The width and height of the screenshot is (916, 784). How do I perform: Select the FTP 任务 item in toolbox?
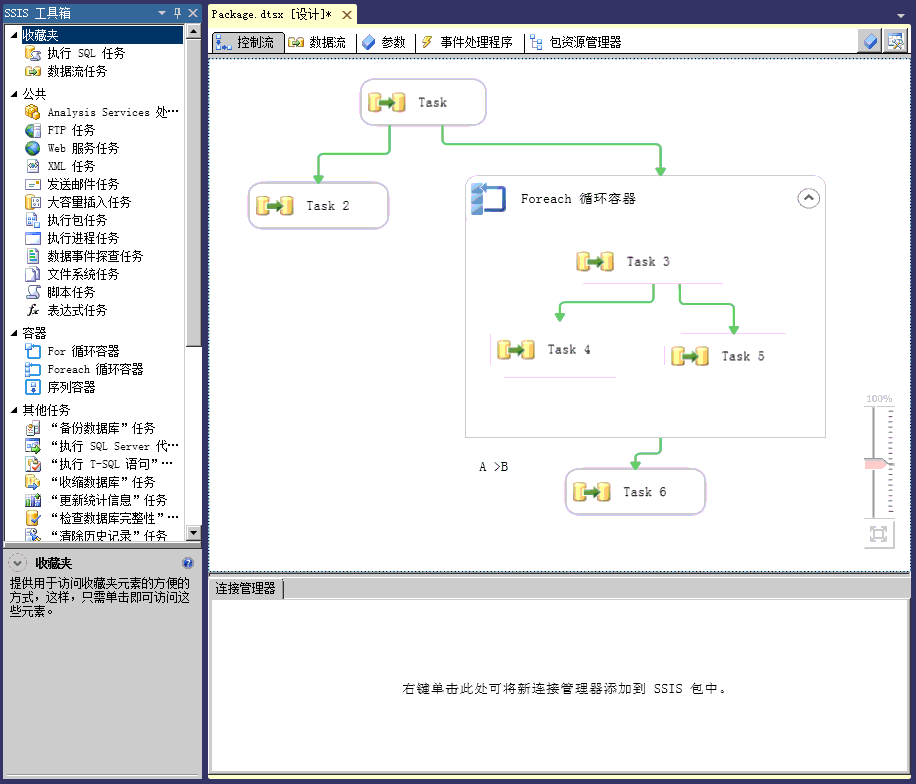pyautogui.click(x=71, y=130)
